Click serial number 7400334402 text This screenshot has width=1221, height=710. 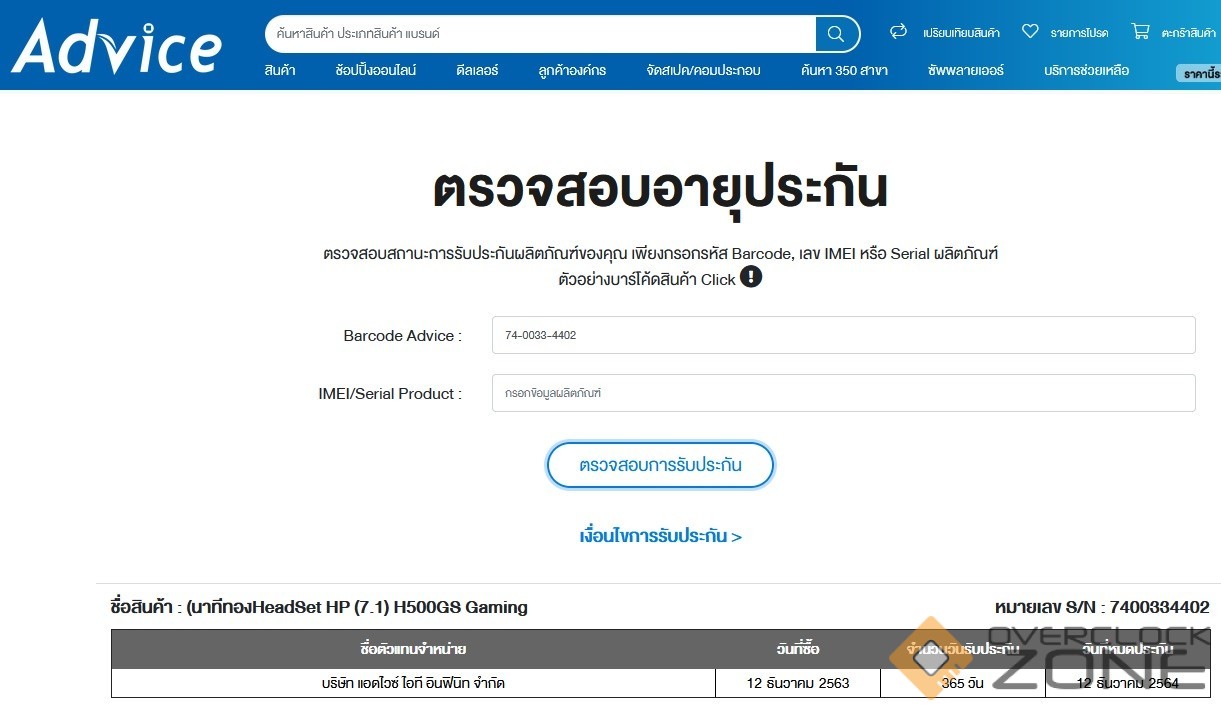(1159, 607)
